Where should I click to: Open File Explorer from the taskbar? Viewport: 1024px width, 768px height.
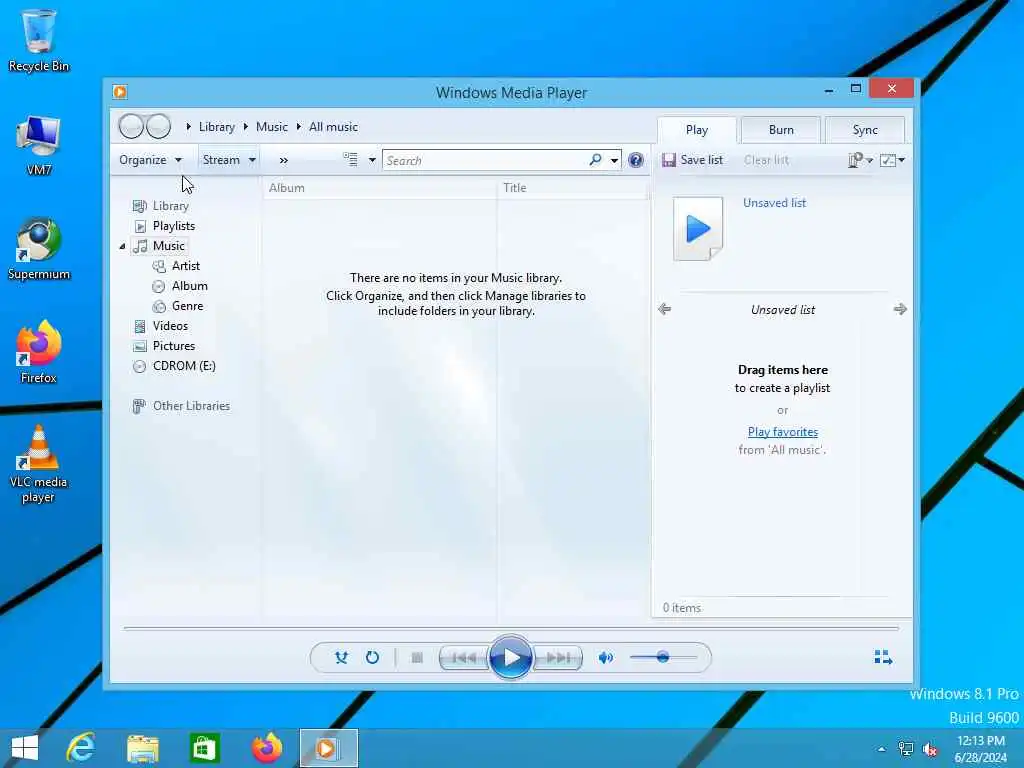point(142,748)
